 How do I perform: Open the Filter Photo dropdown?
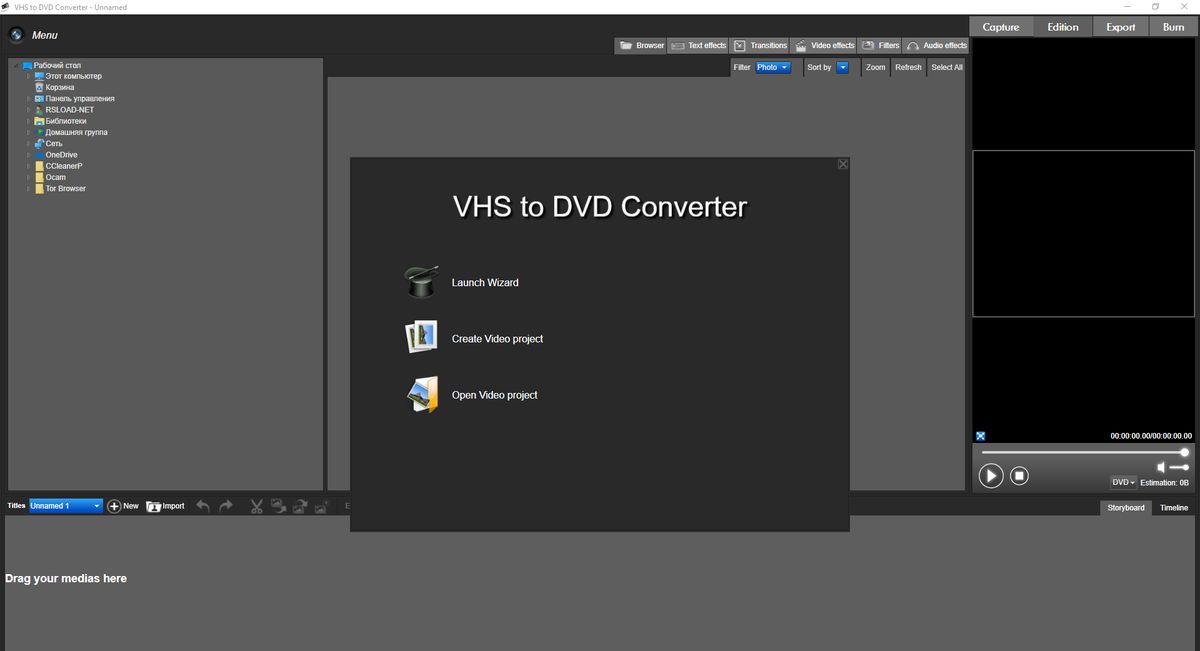[x=772, y=67]
